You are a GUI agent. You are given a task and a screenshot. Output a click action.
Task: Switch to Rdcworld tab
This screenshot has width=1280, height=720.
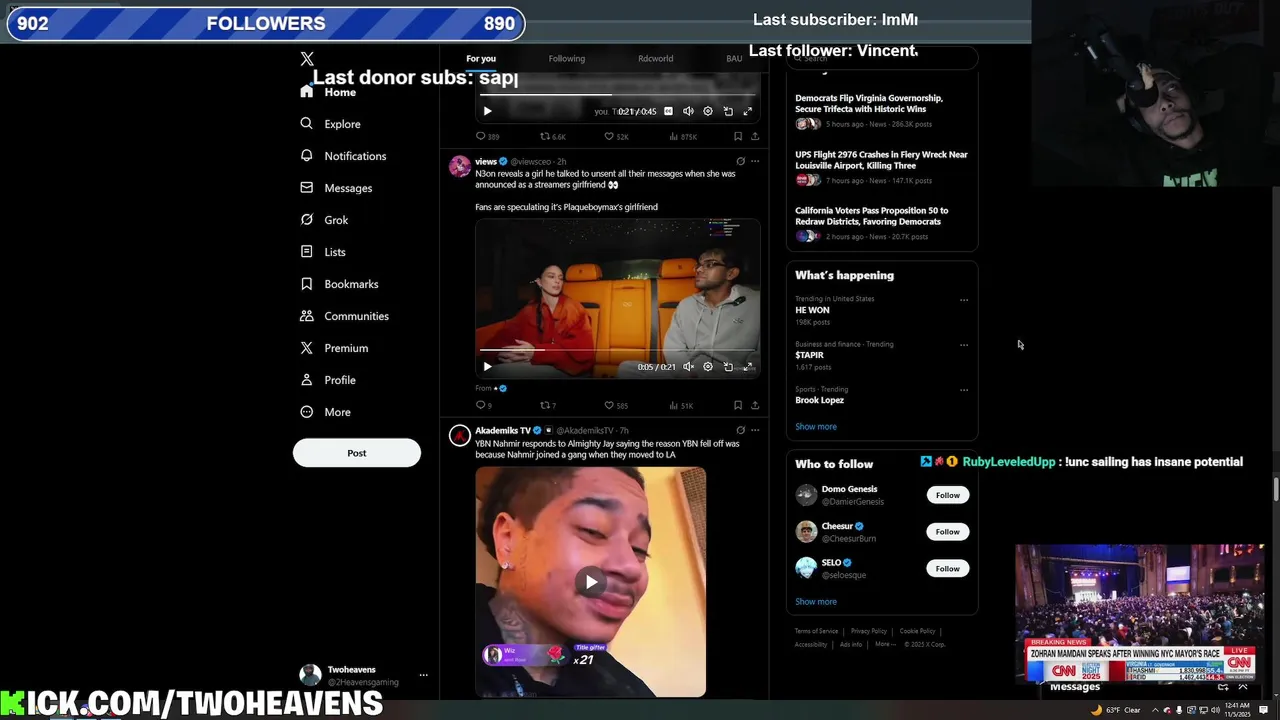point(655,58)
